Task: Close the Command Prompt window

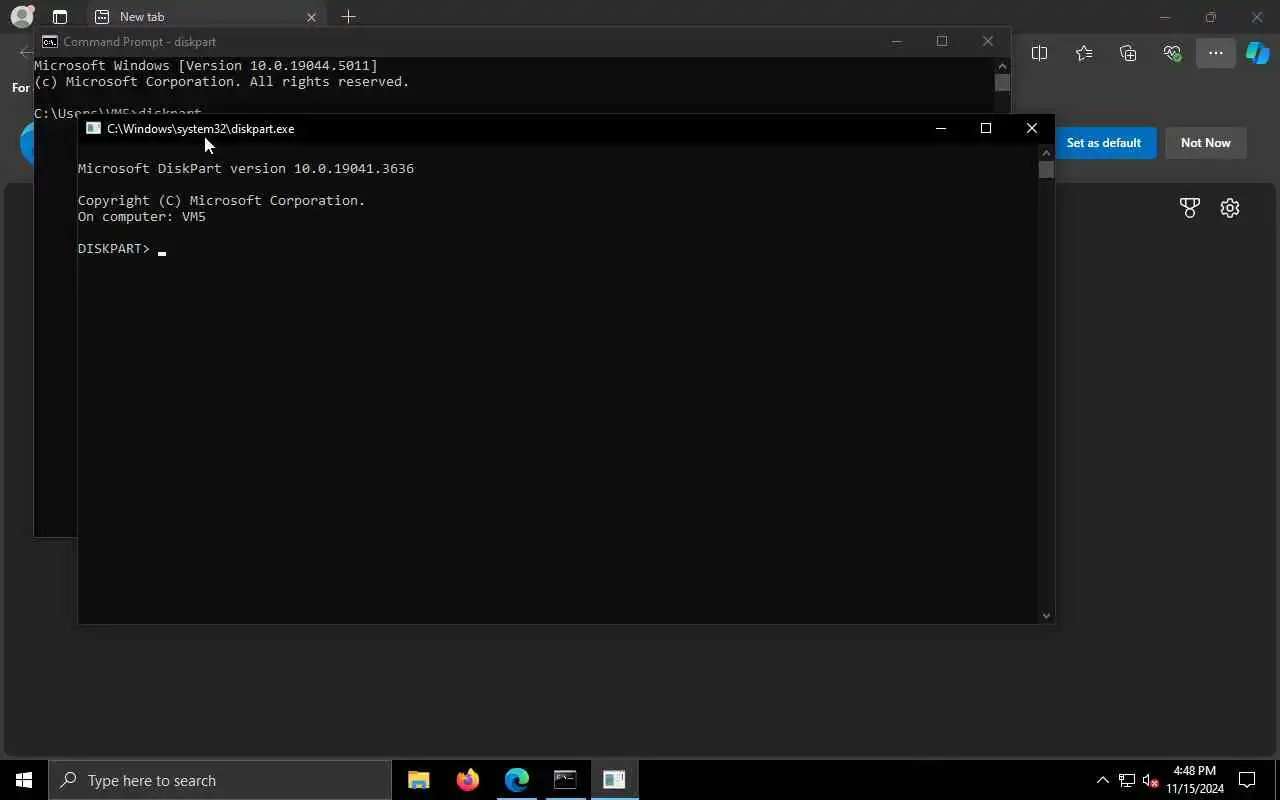Action: point(987,42)
